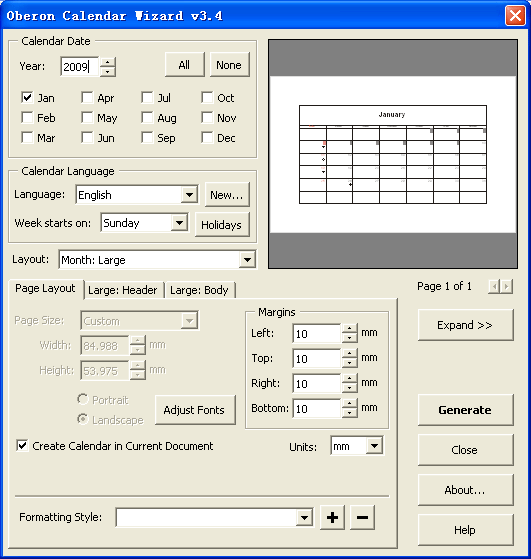Screen dimensions: 531x559
Task: Go to next preview page arrow
Action: (506, 286)
